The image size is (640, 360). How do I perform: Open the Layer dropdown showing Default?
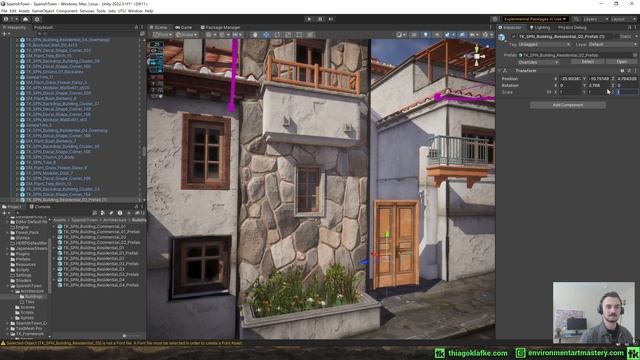click(613, 44)
